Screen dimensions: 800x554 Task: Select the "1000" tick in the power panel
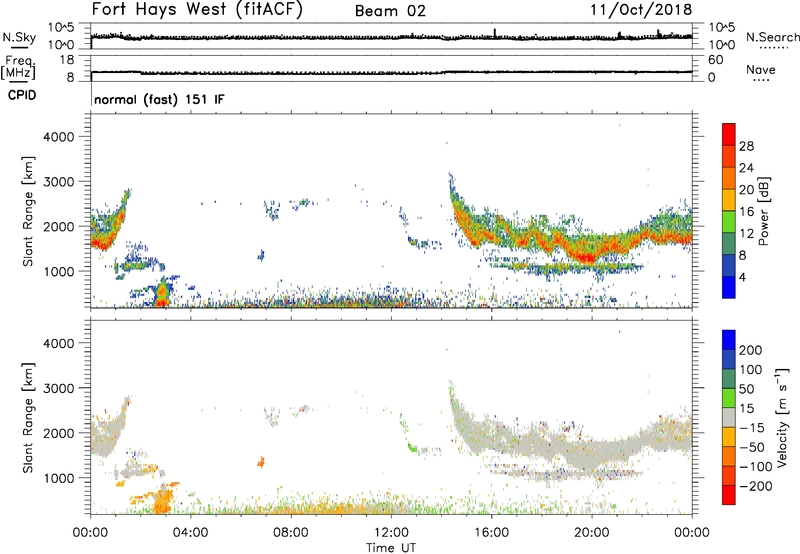point(59,271)
